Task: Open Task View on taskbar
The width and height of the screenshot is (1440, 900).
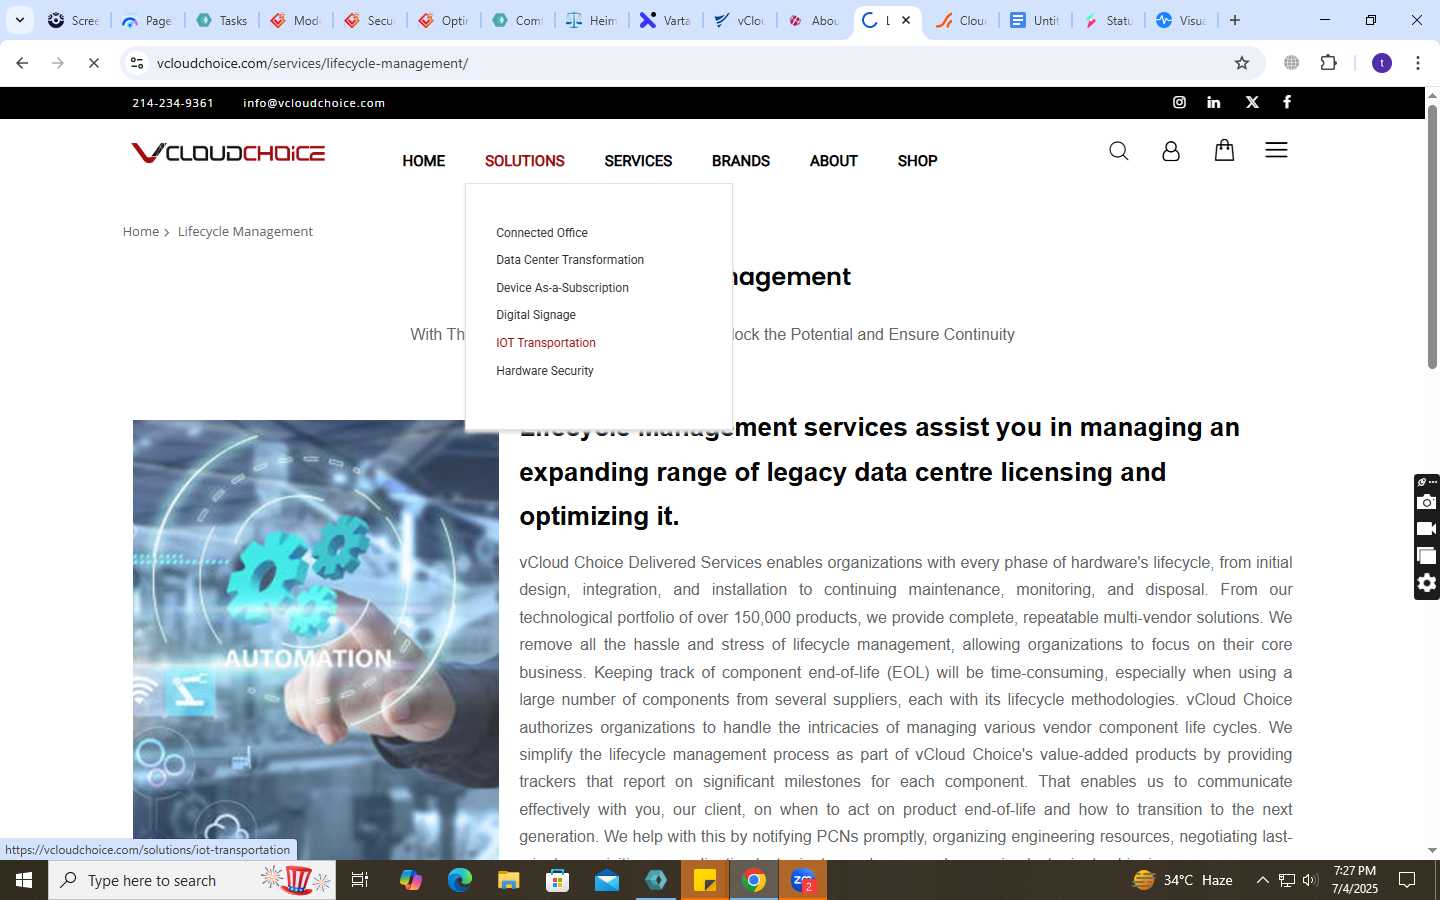Action: click(x=360, y=880)
